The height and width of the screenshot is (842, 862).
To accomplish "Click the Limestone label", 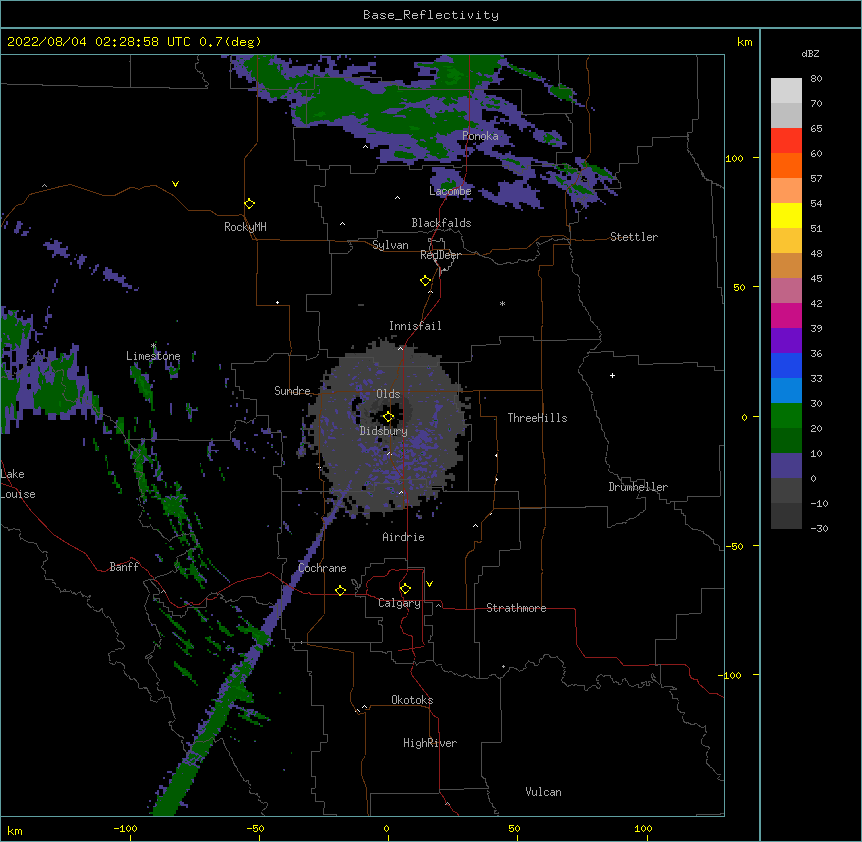I will [153, 356].
